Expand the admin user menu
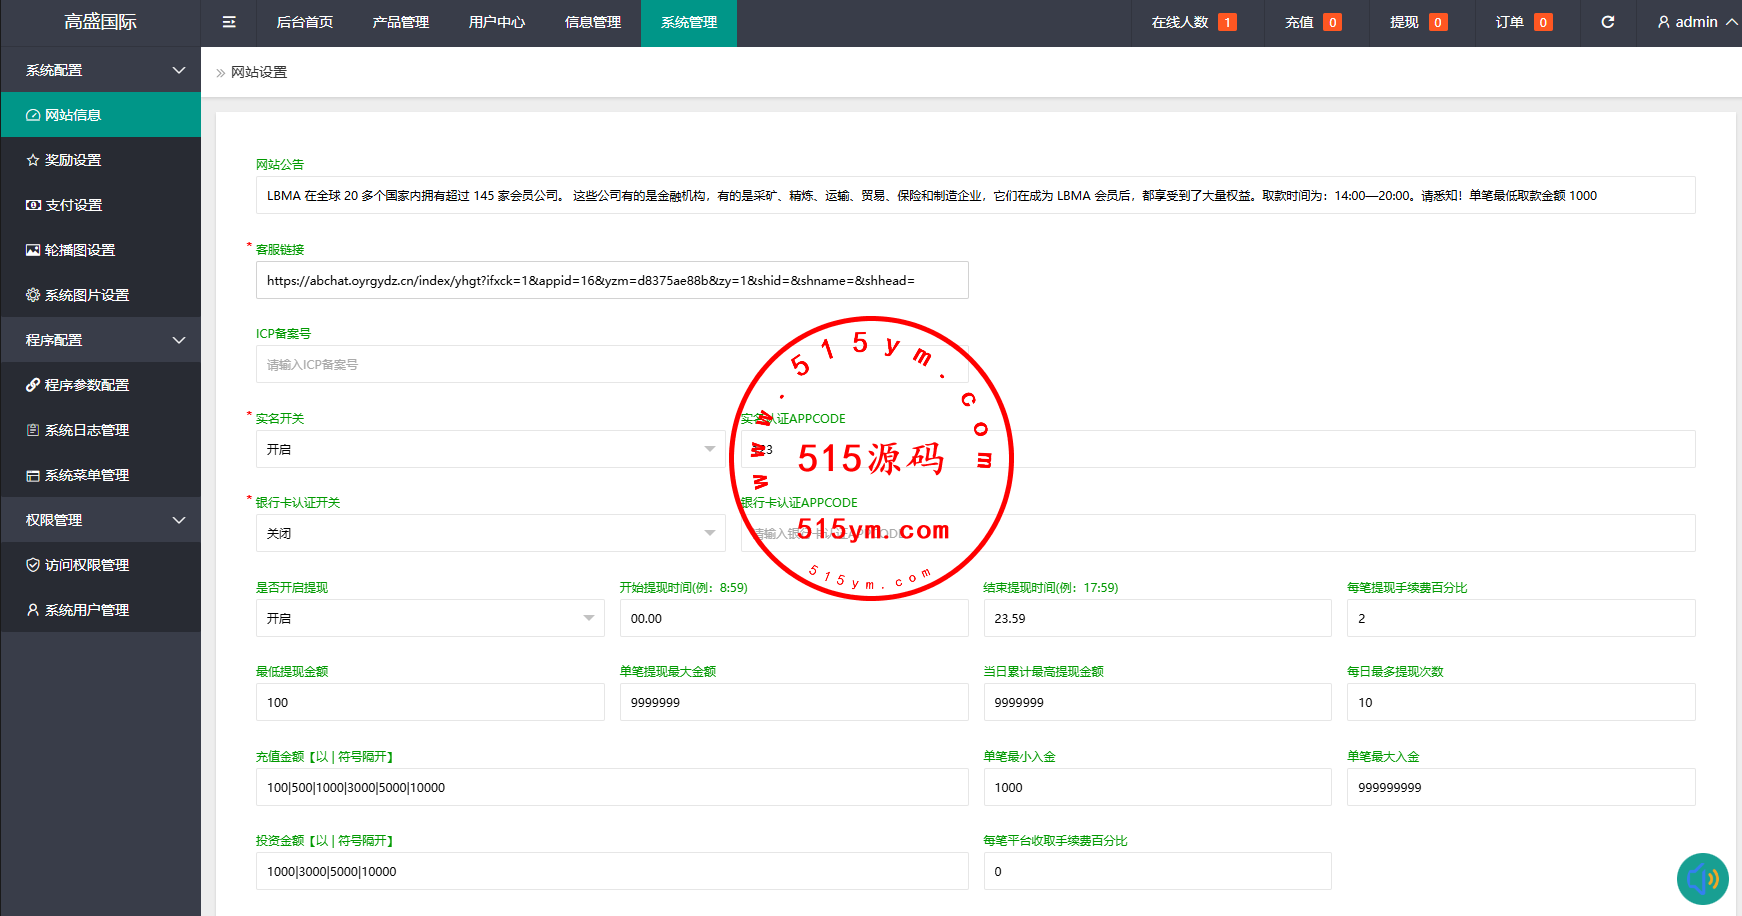The height and width of the screenshot is (916, 1742). coord(1696,22)
